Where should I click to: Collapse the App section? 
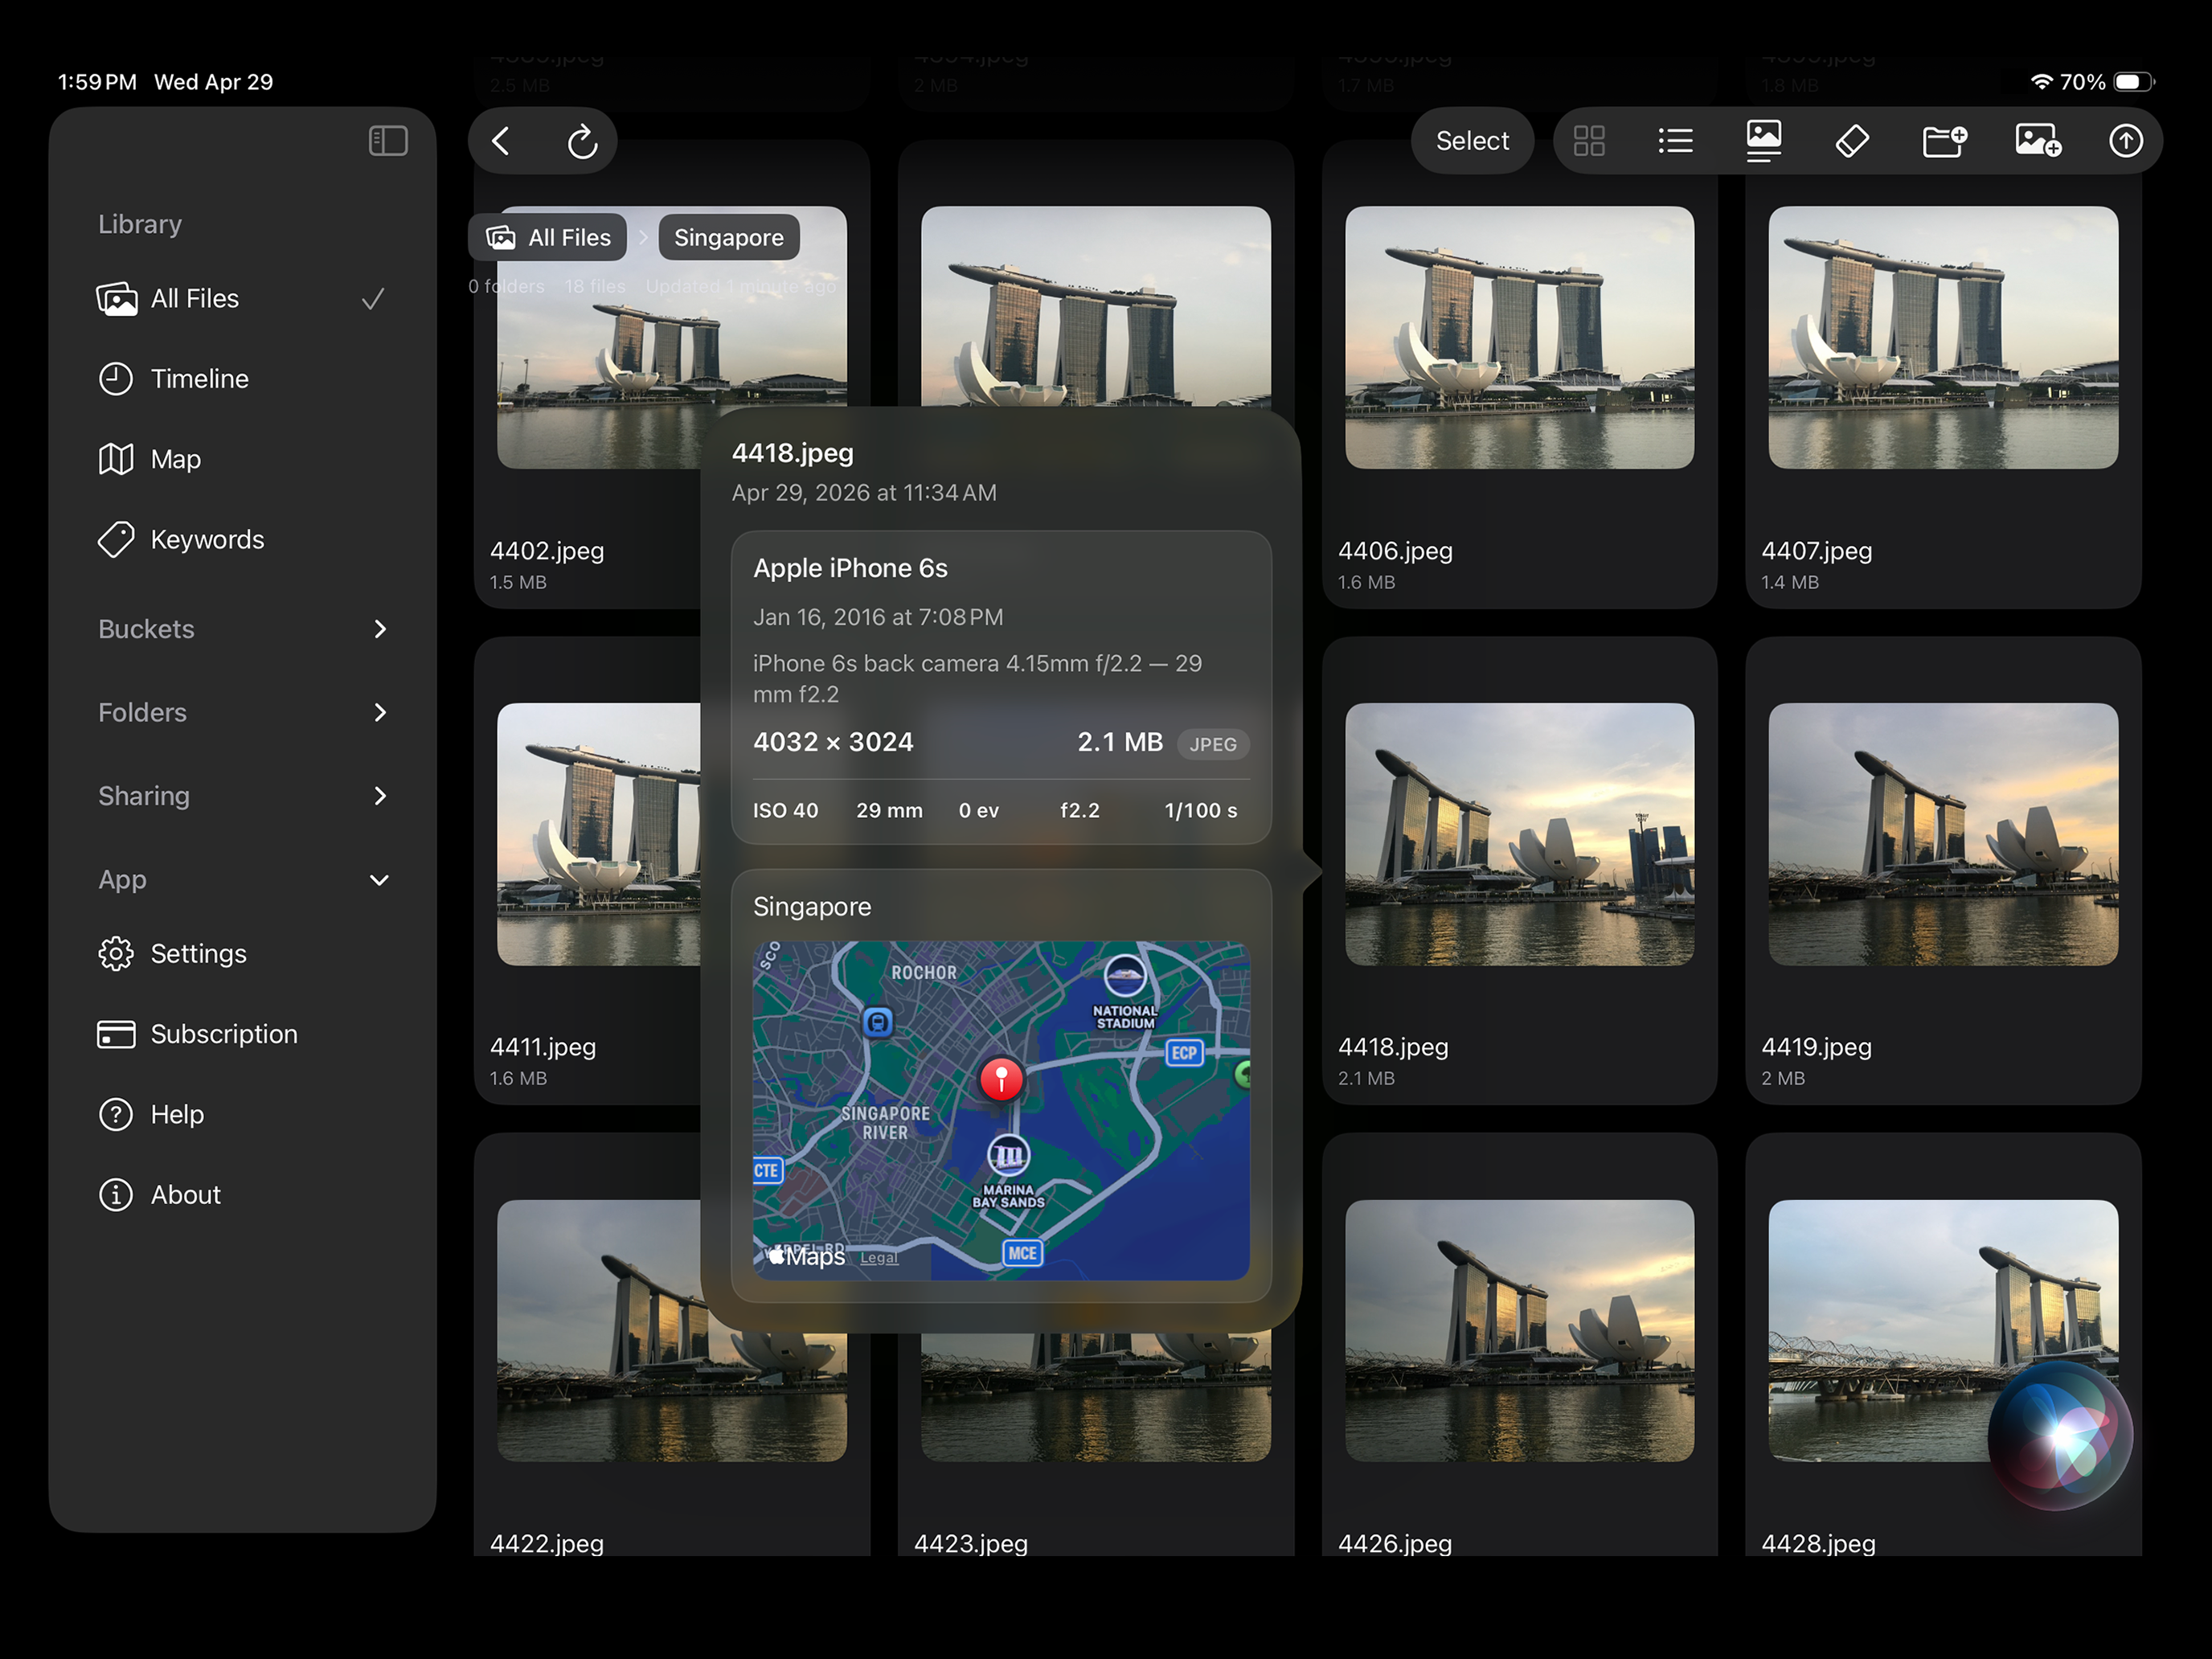(x=243, y=880)
